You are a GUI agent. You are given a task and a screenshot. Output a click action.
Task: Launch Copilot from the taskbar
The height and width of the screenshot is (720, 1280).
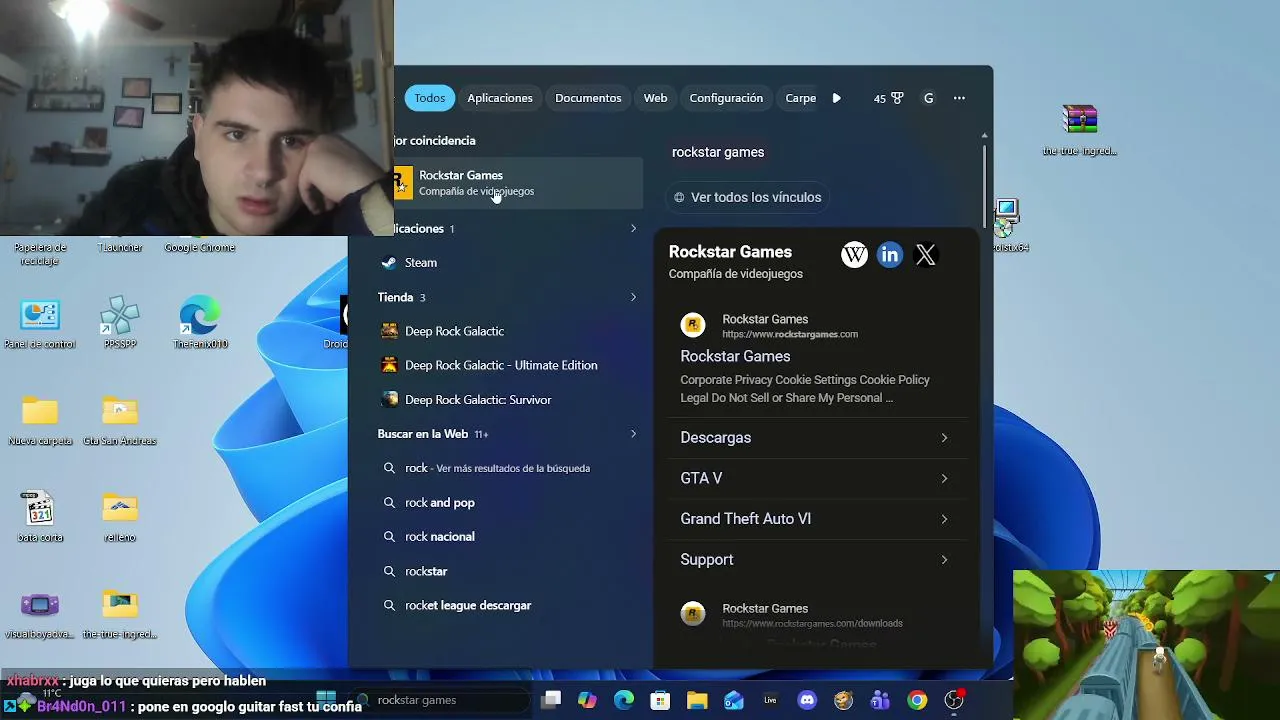pyautogui.click(x=588, y=700)
